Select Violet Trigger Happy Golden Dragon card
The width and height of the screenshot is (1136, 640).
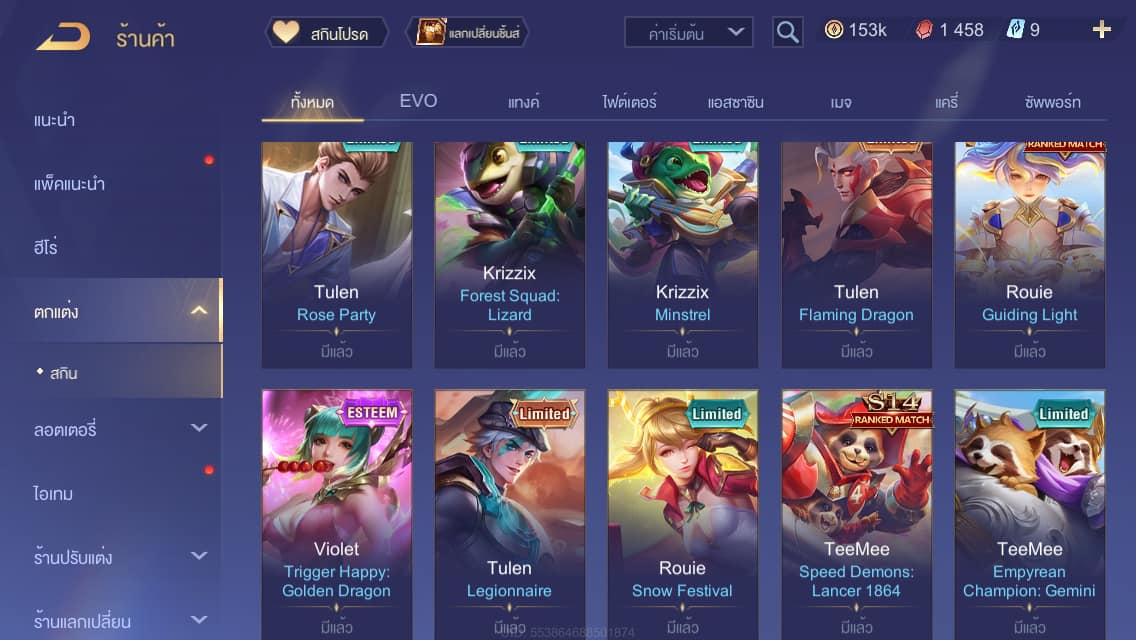click(x=336, y=515)
